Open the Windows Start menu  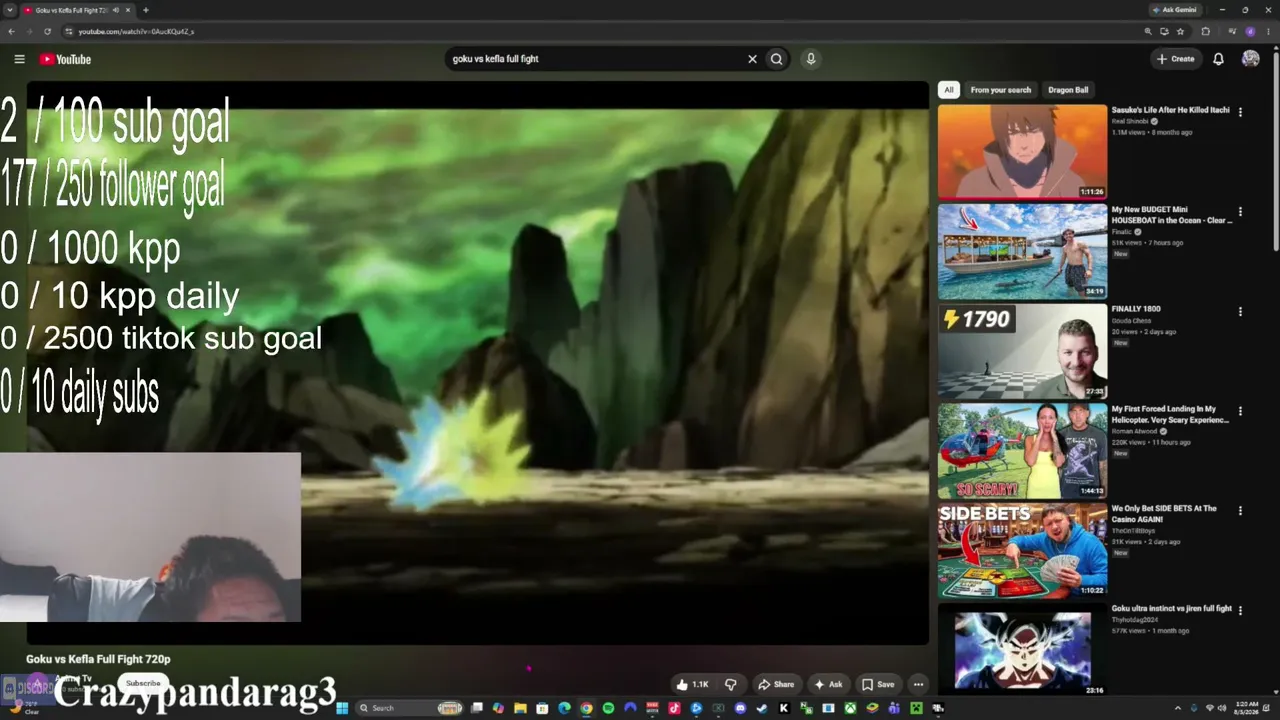pyautogui.click(x=342, y=708)
